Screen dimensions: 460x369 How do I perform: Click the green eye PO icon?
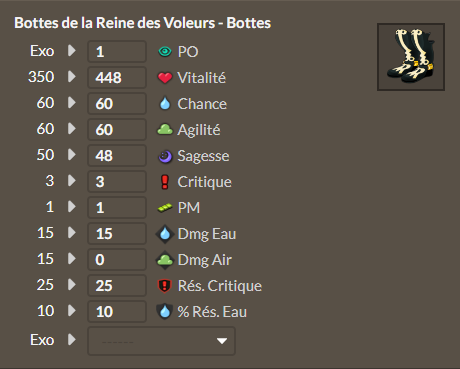[165, 52]
